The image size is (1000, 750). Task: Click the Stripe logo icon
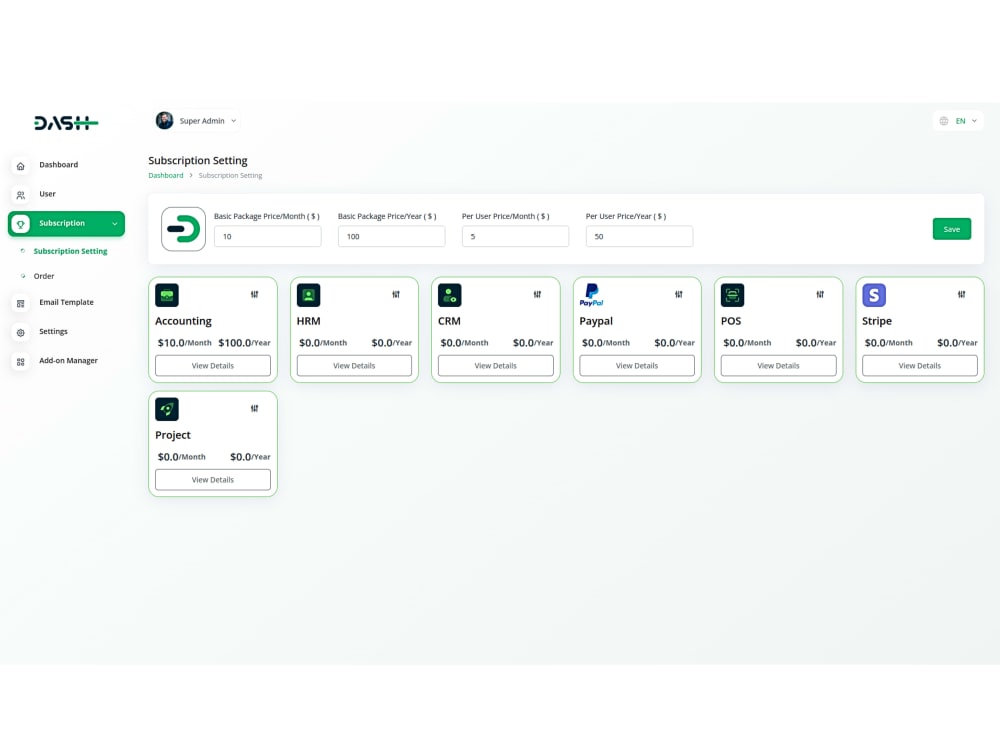(x=874, y=295)
